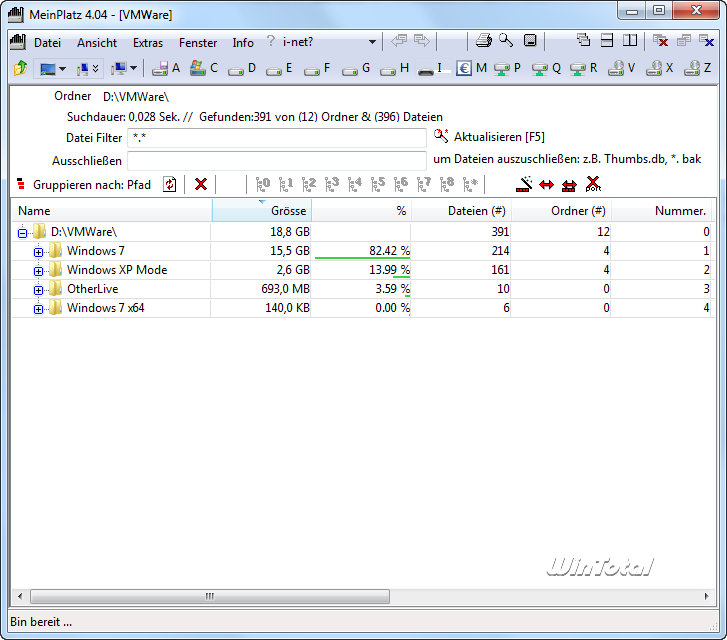Click the back navigation arrow icon
This screenshot has height=640, width=727.
coord(399,41)
